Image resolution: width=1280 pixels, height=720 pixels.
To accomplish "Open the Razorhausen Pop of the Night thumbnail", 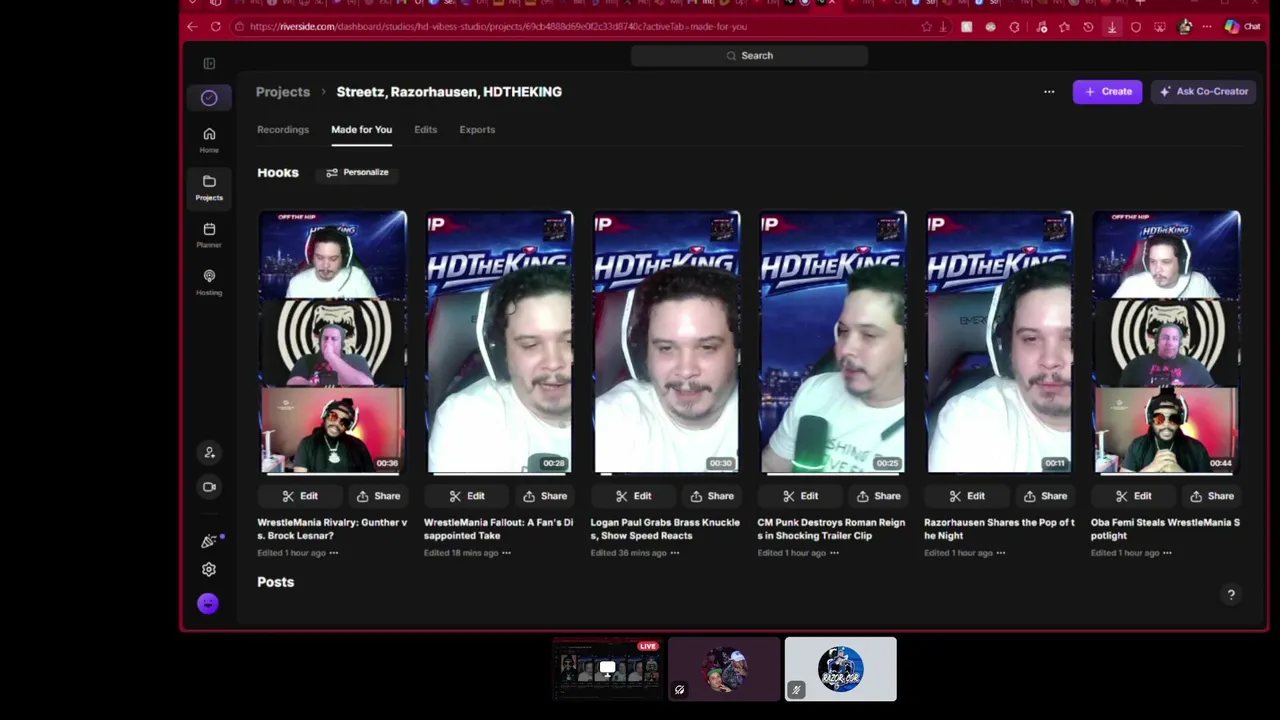I will click(x=1000, y=341).
